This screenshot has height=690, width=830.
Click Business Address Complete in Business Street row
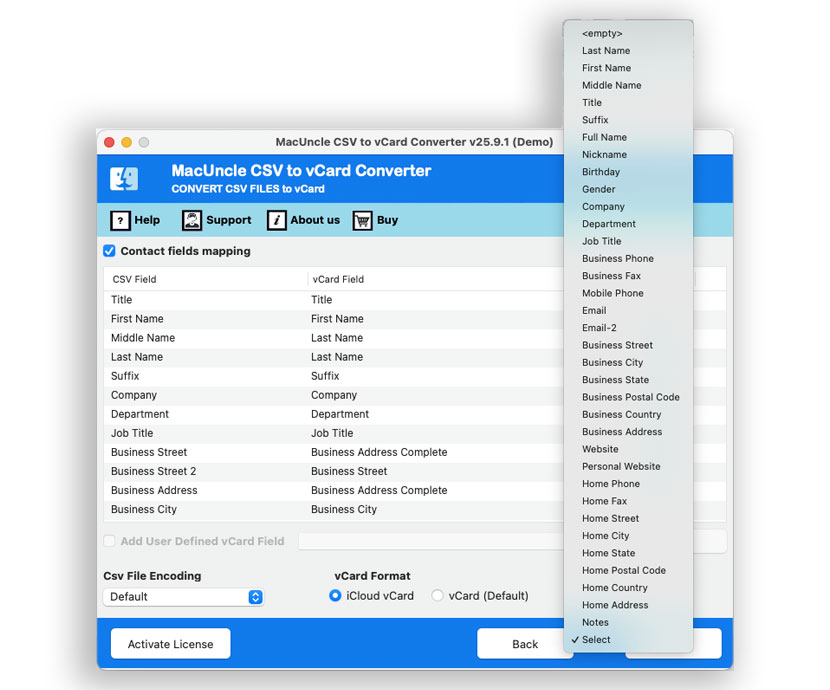pos(379,452)
